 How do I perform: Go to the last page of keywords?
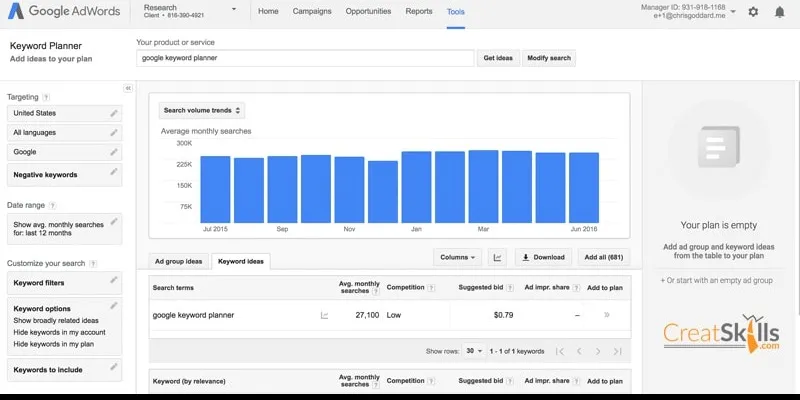[x=617, y=352]
